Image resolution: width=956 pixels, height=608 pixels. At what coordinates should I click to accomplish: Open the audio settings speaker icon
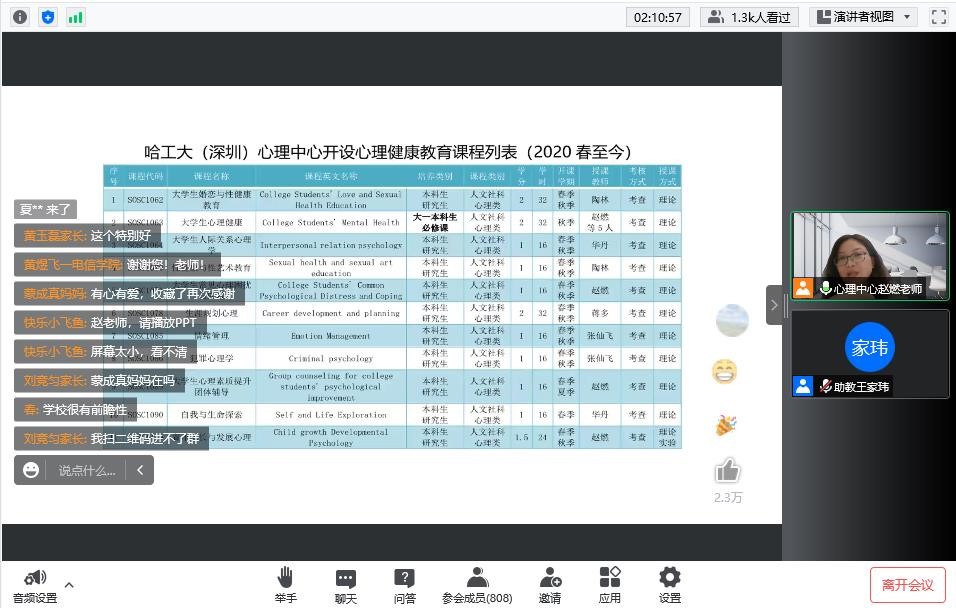(34, 578)
